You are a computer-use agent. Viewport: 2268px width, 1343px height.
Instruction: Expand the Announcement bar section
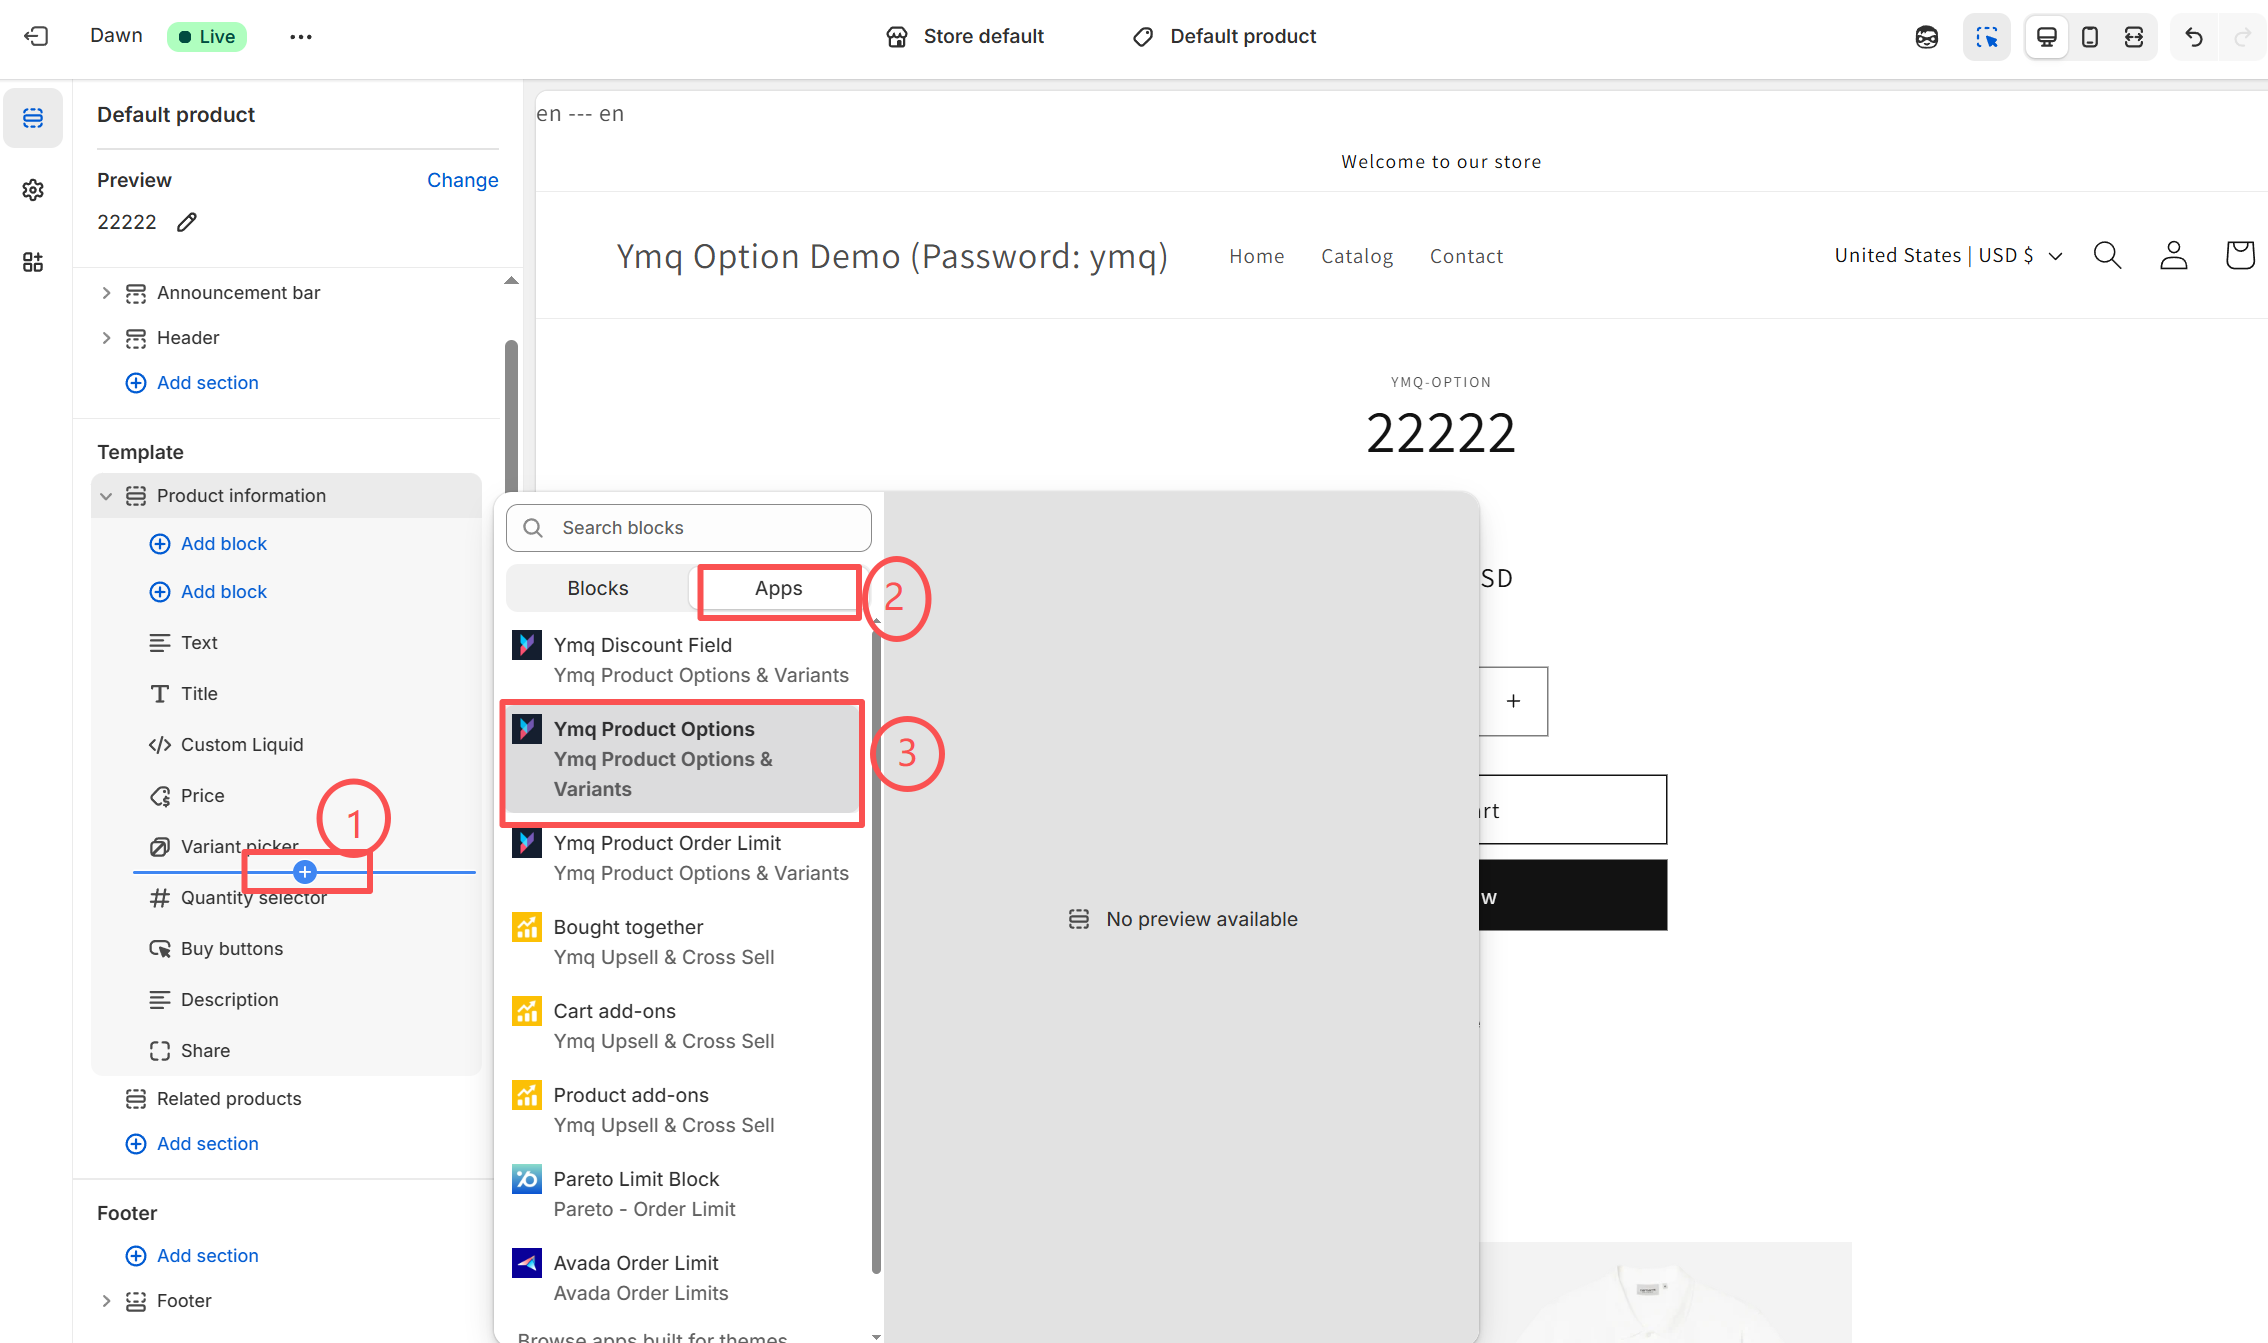coord(106,293)
